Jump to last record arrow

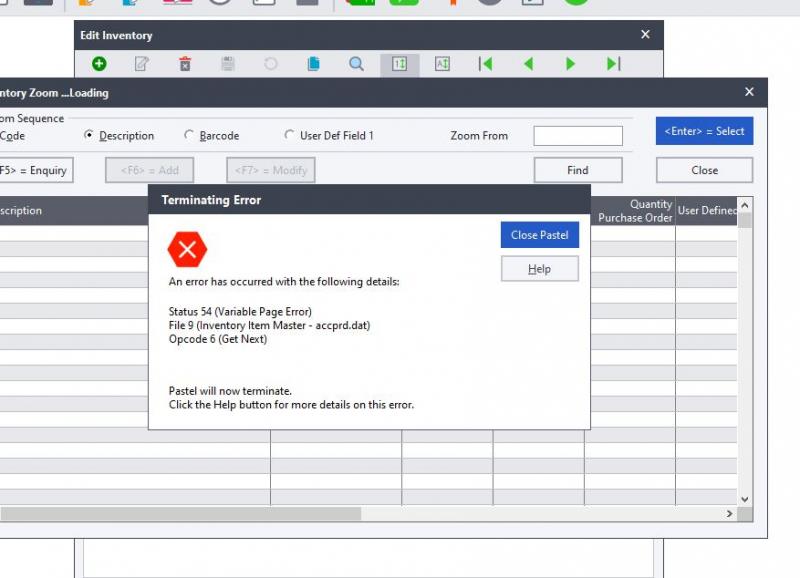(x=613, y=64)
